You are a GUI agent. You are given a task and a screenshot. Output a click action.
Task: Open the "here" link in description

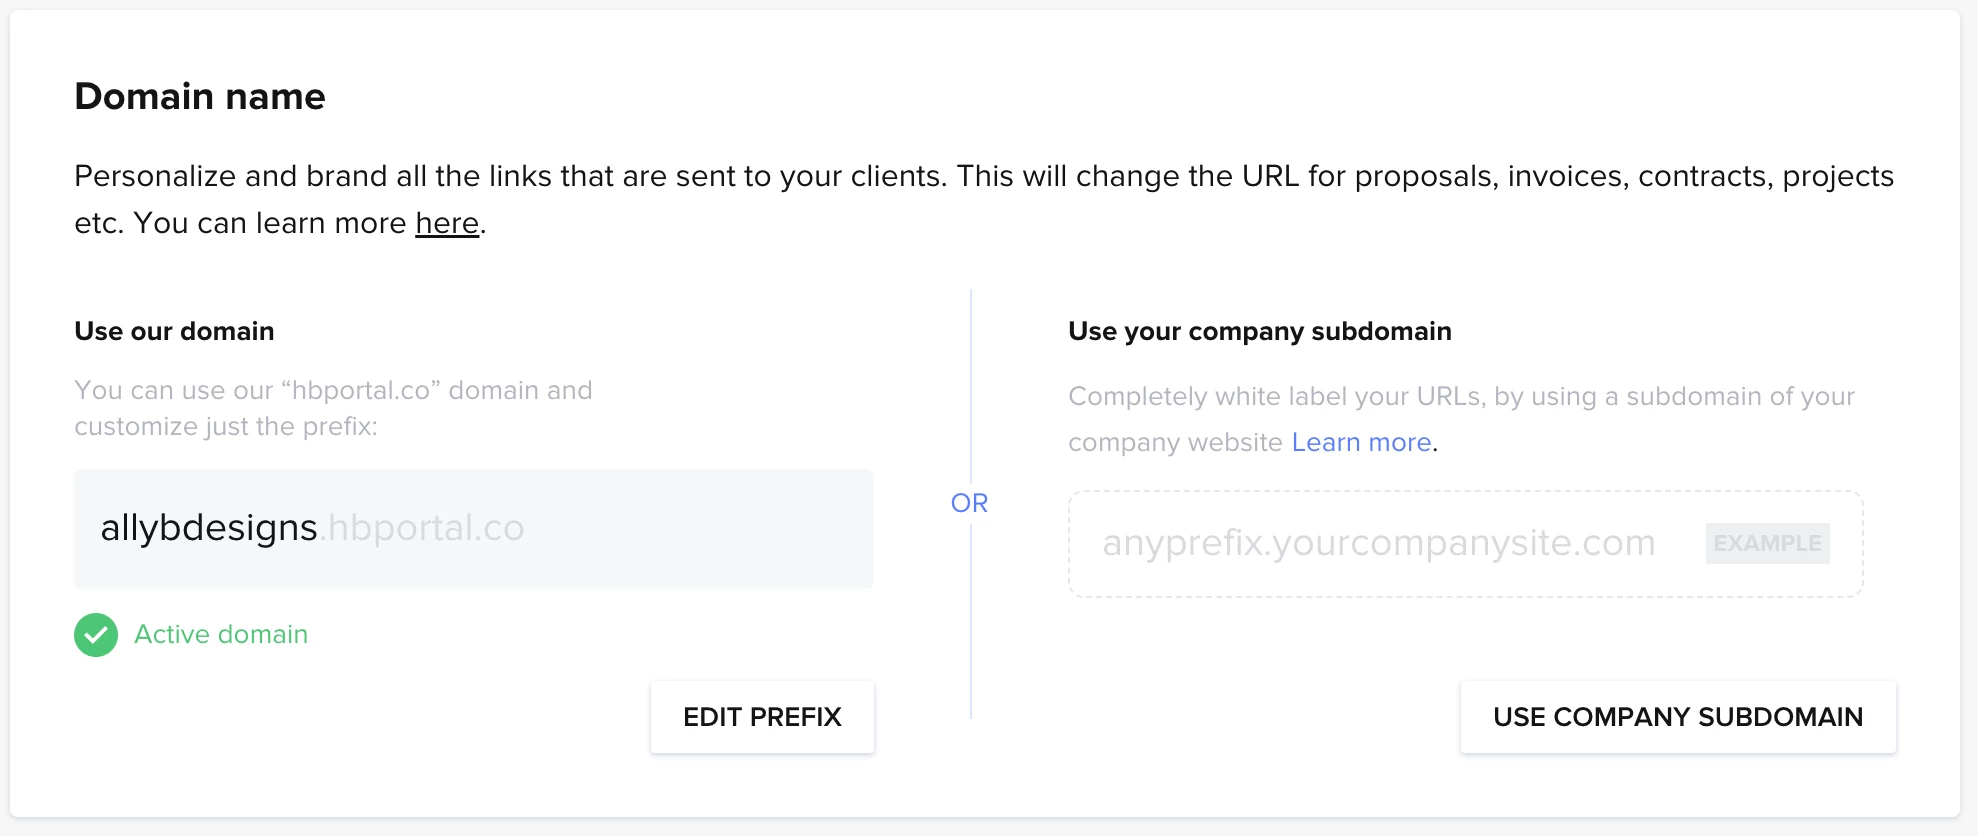pyautogui.click(x=447, y=223)
